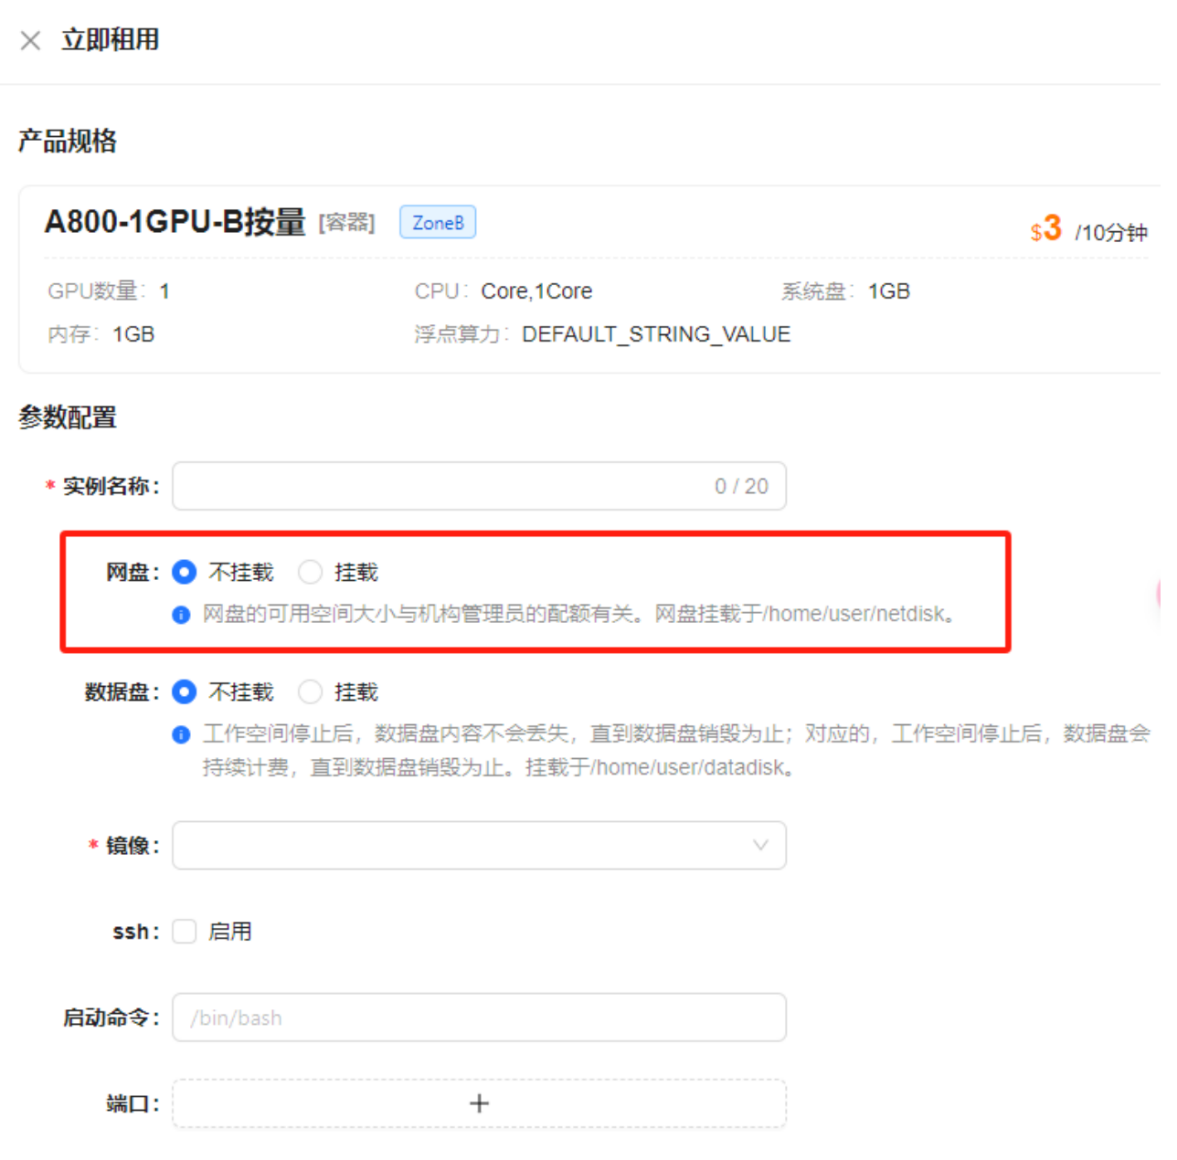Click the 数据盘 info icon
The height and width of the screenshot is (1160, 1177).
181,735
